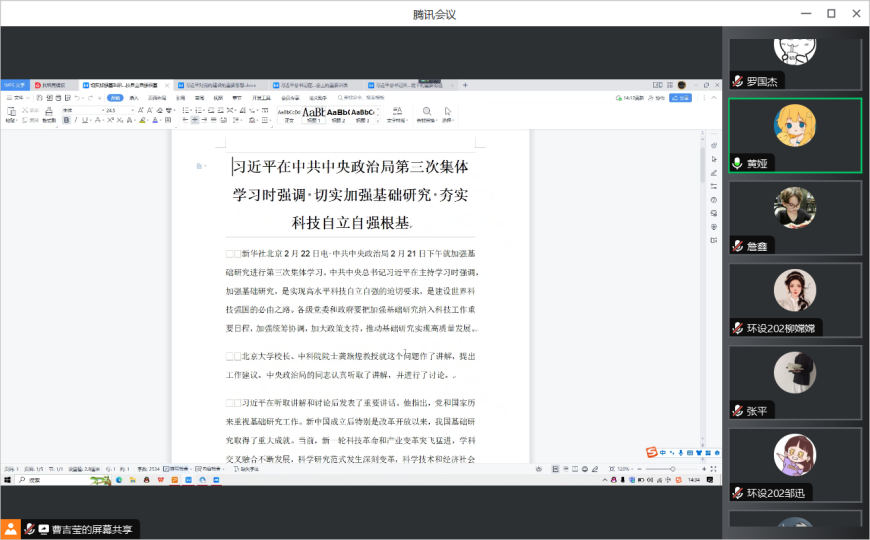Click the 查找替换 magnifier icon
Viewport: 870px width, 540px height.
[x=427, y=111]
